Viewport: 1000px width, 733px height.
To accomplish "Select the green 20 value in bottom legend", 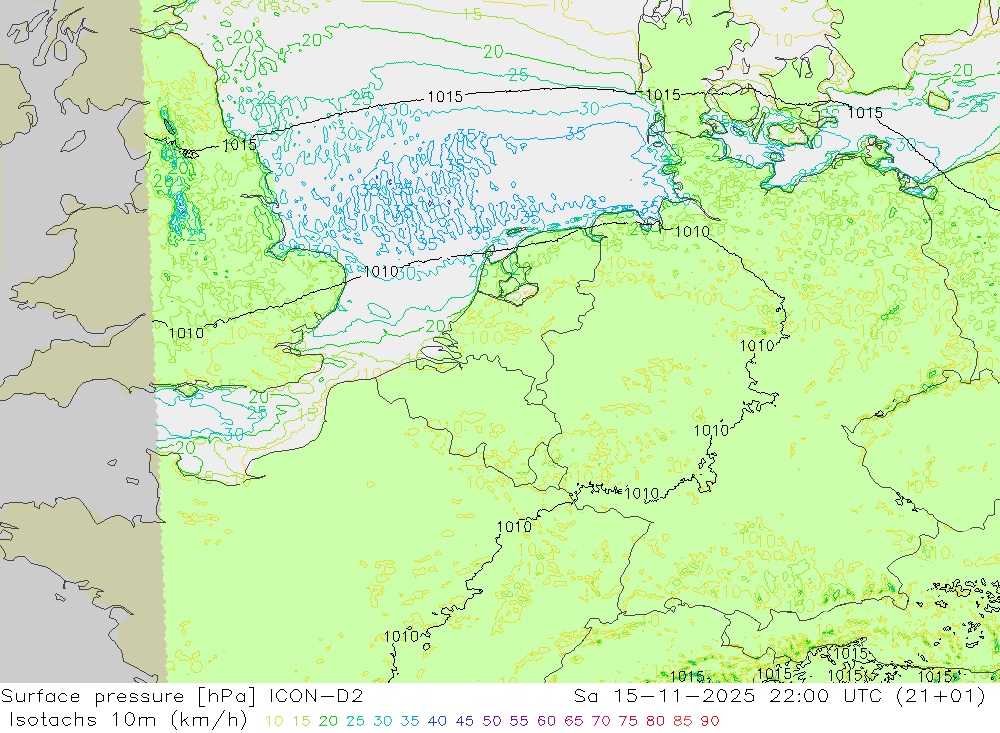I will 328,721.
